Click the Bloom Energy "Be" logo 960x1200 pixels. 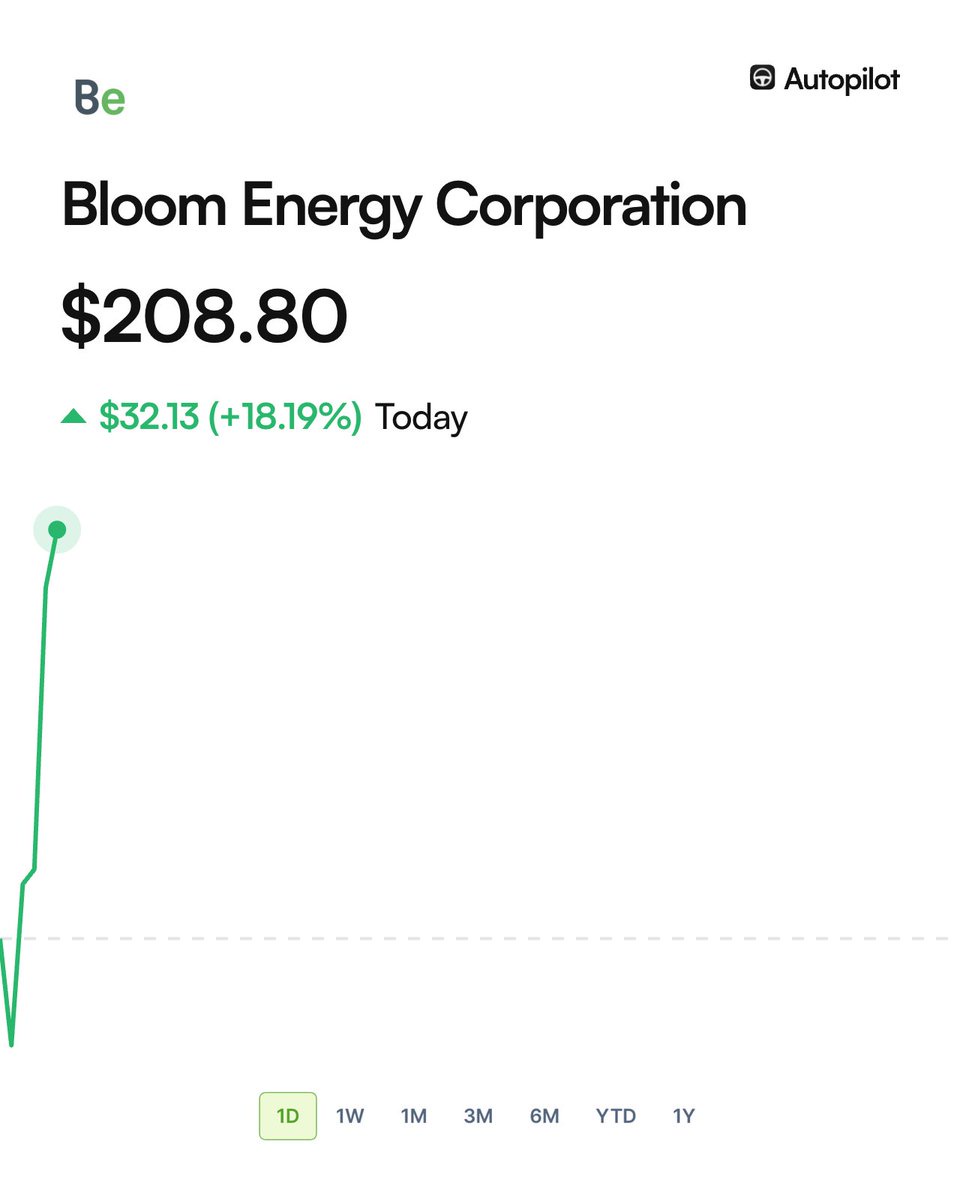[100, 98]
